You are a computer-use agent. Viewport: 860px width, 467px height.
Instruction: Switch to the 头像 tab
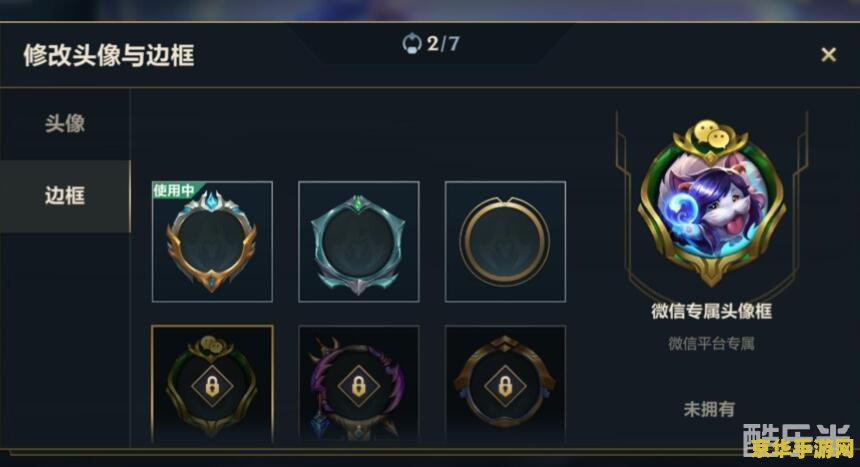[x=65, y=123]
